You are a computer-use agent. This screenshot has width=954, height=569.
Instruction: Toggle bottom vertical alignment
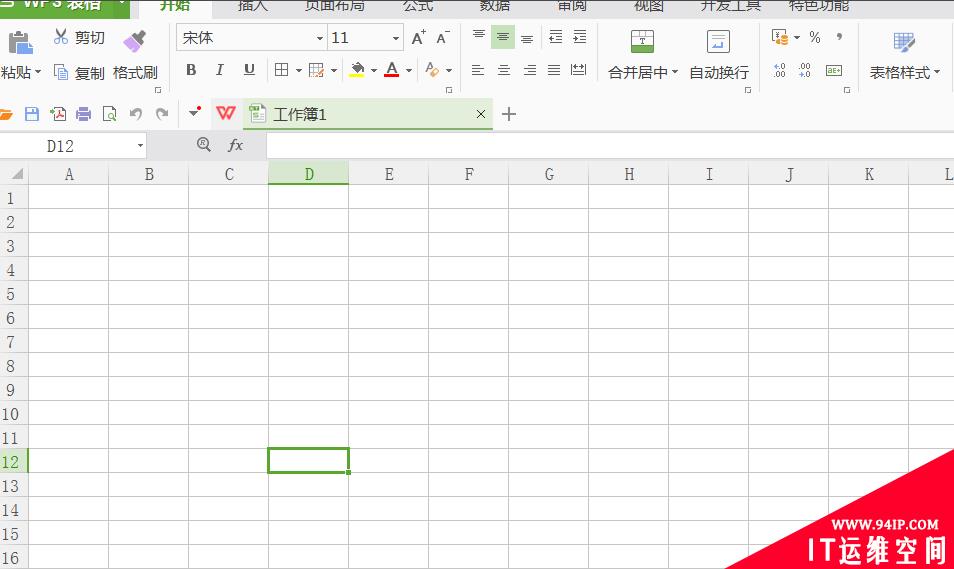(527, 38)
